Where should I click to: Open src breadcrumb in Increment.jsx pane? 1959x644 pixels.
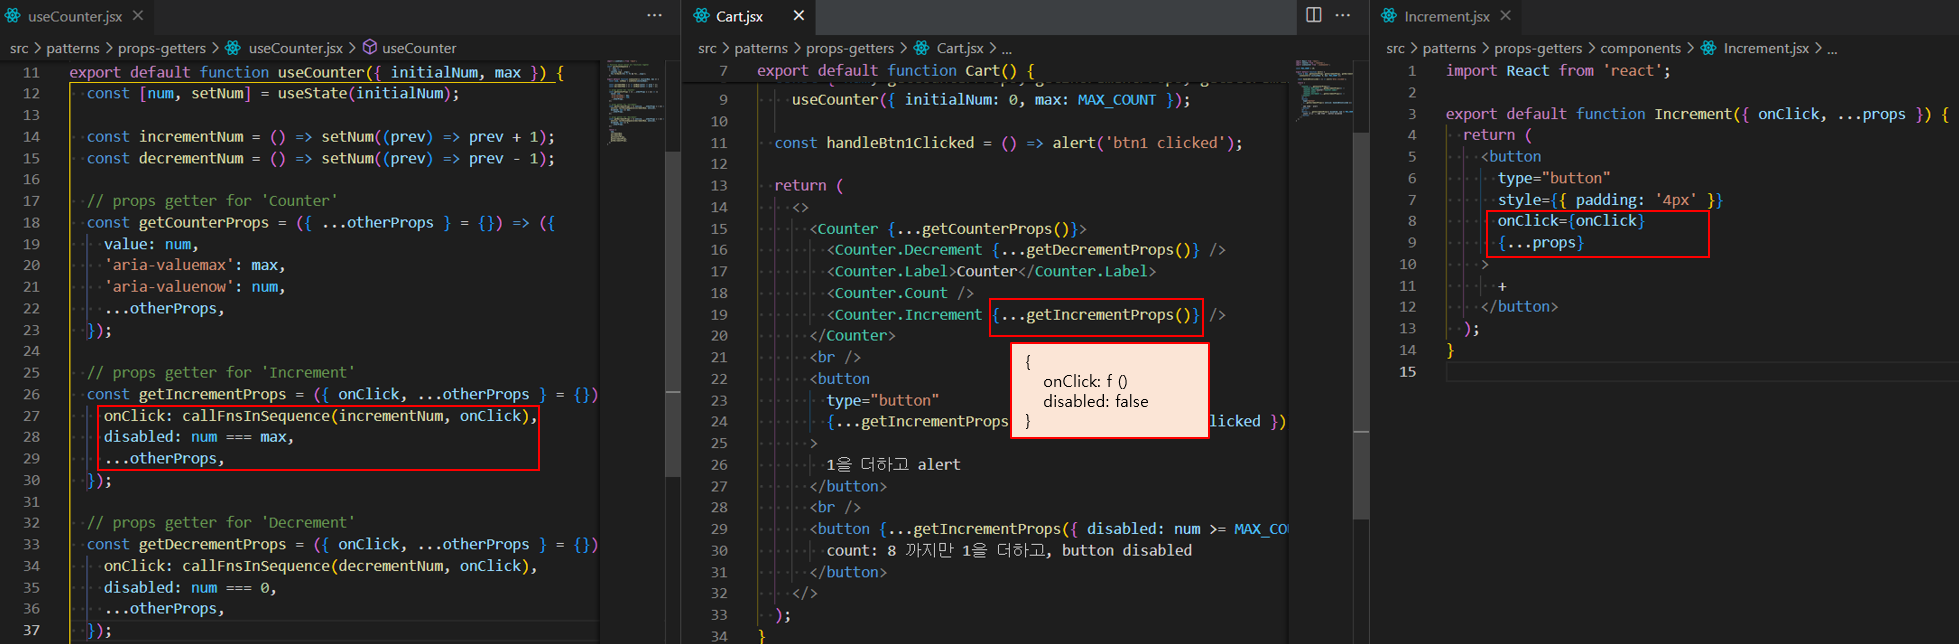click(x=1395, y=48)
